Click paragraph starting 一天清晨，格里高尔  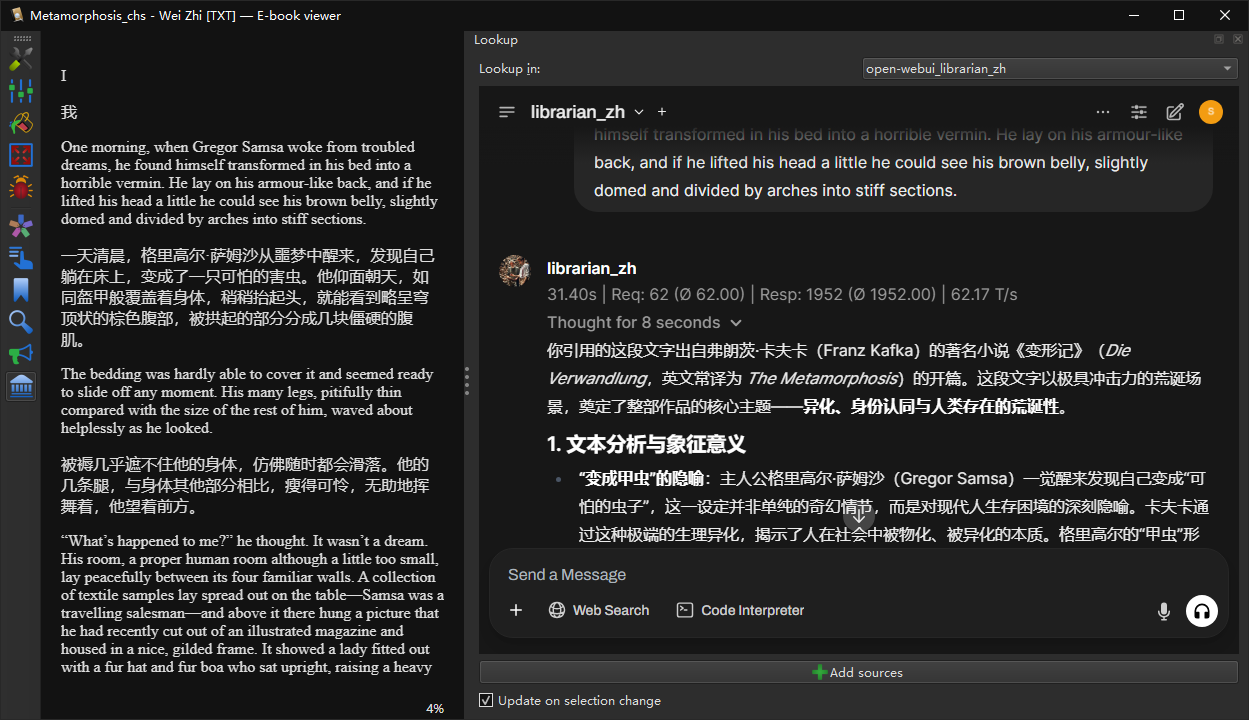coord(248,297)
